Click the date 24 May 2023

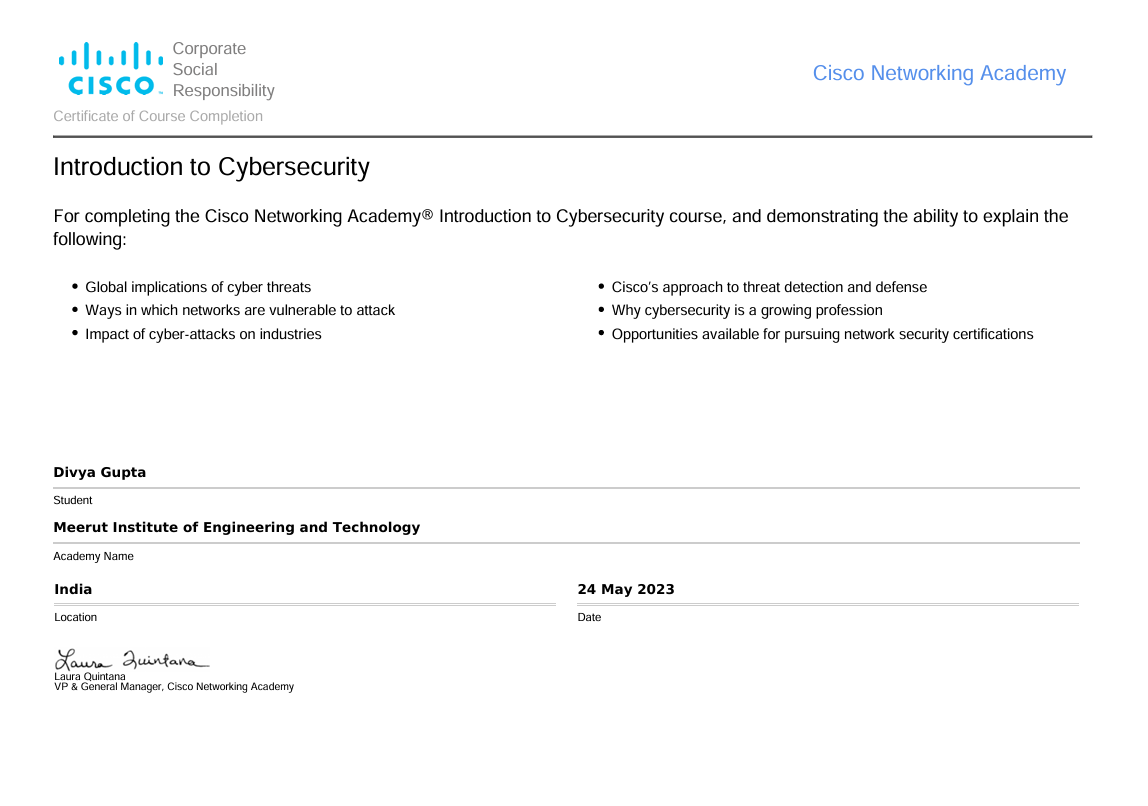click(x=626, y=589)
